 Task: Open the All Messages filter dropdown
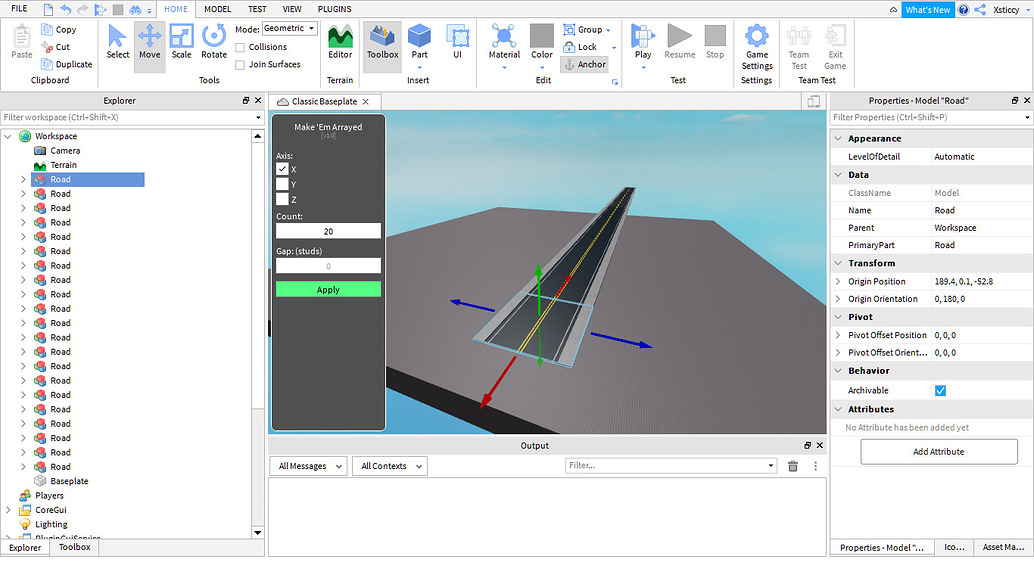307,465
